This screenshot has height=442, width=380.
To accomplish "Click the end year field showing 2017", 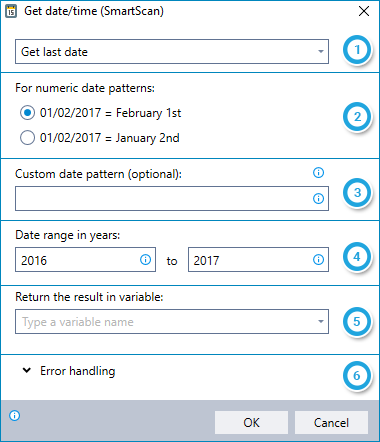I will (x=258, y=259).
